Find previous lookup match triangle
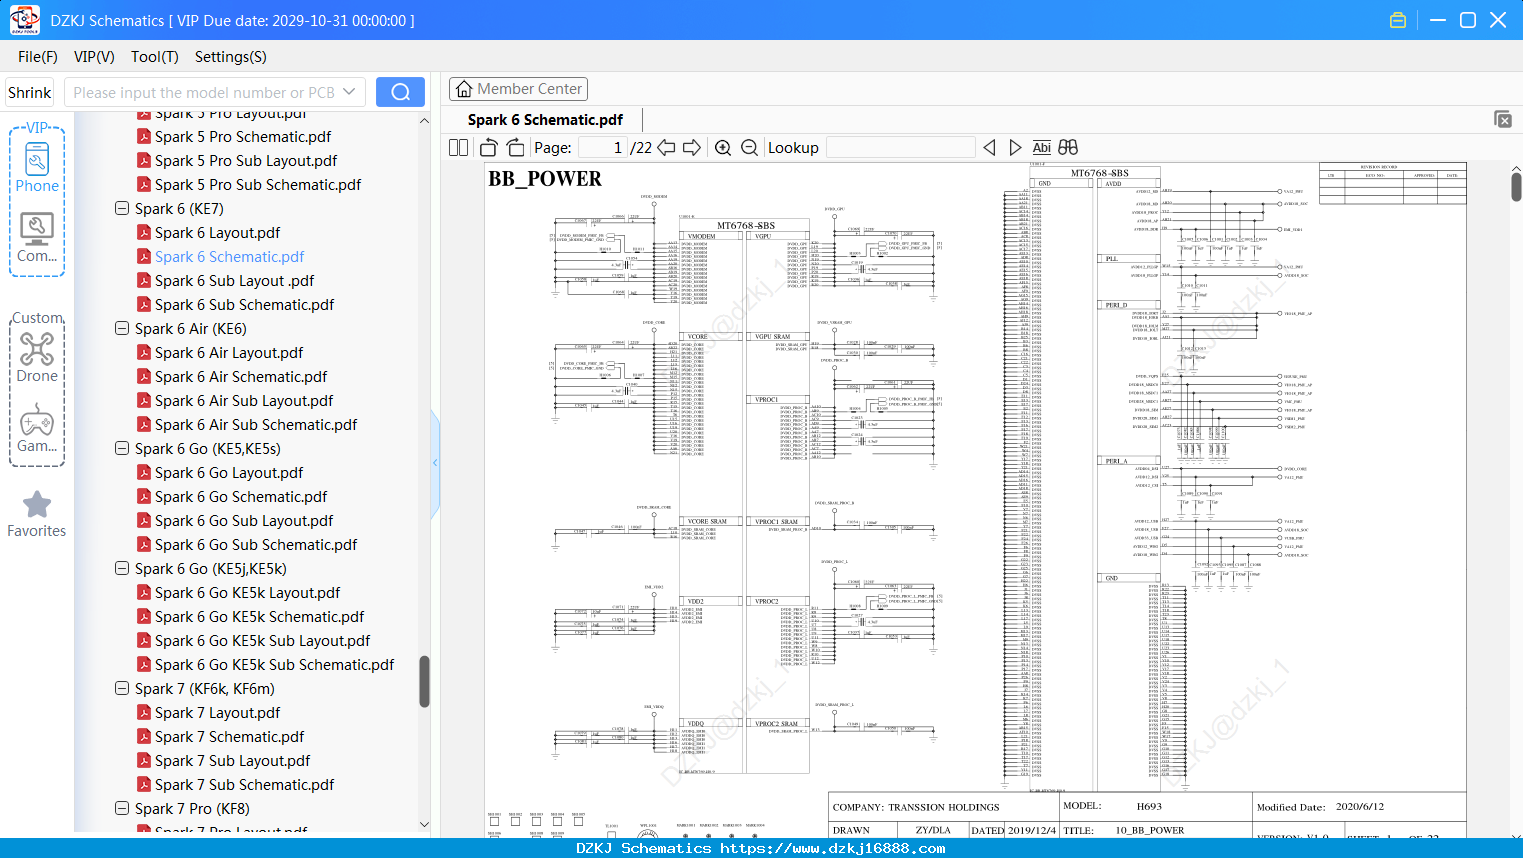 tap(989, 148)
